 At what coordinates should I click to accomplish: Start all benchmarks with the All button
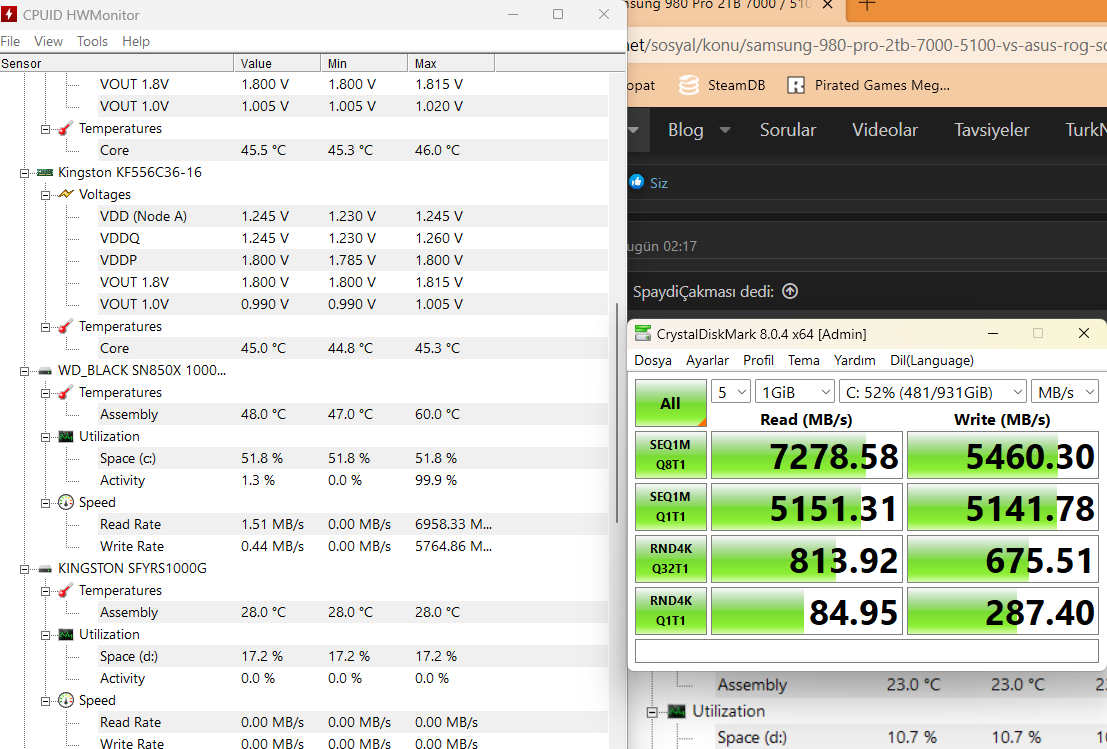pyautogui.click(x=671, y=403)
